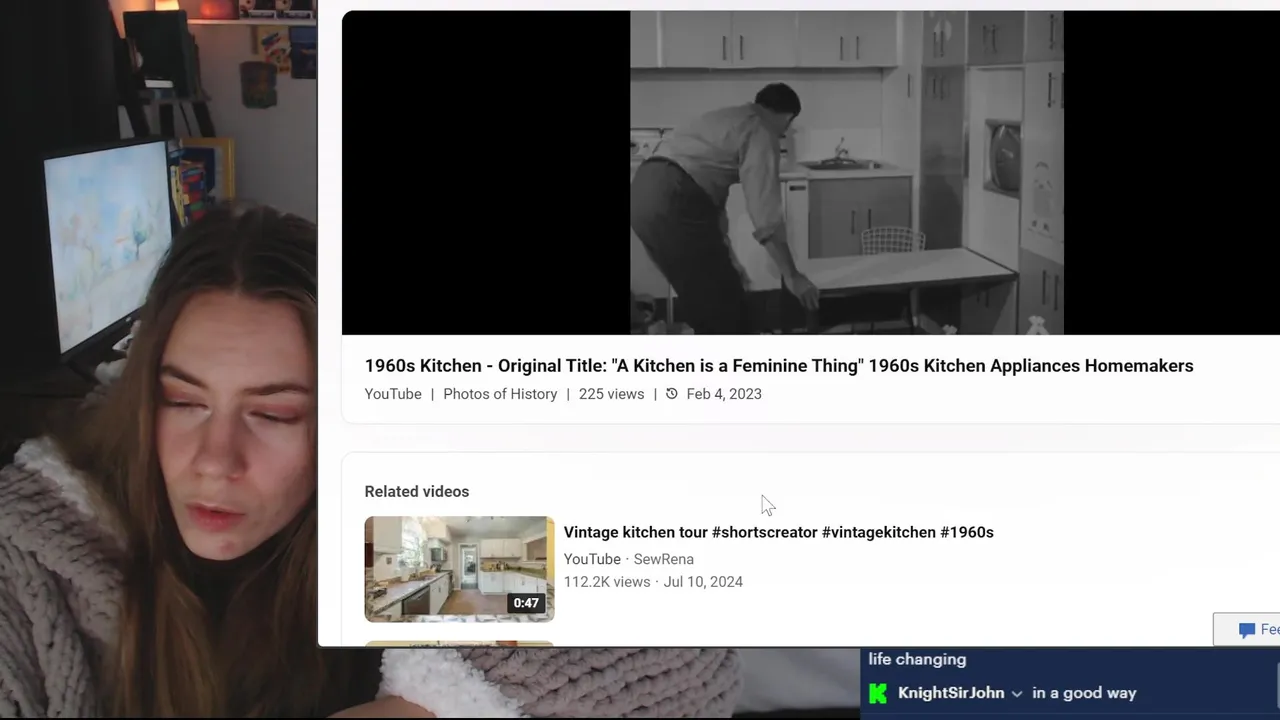Click the 'in a good way' chat message
This screenshot has height=720, width=1280.
(1084, 693)
